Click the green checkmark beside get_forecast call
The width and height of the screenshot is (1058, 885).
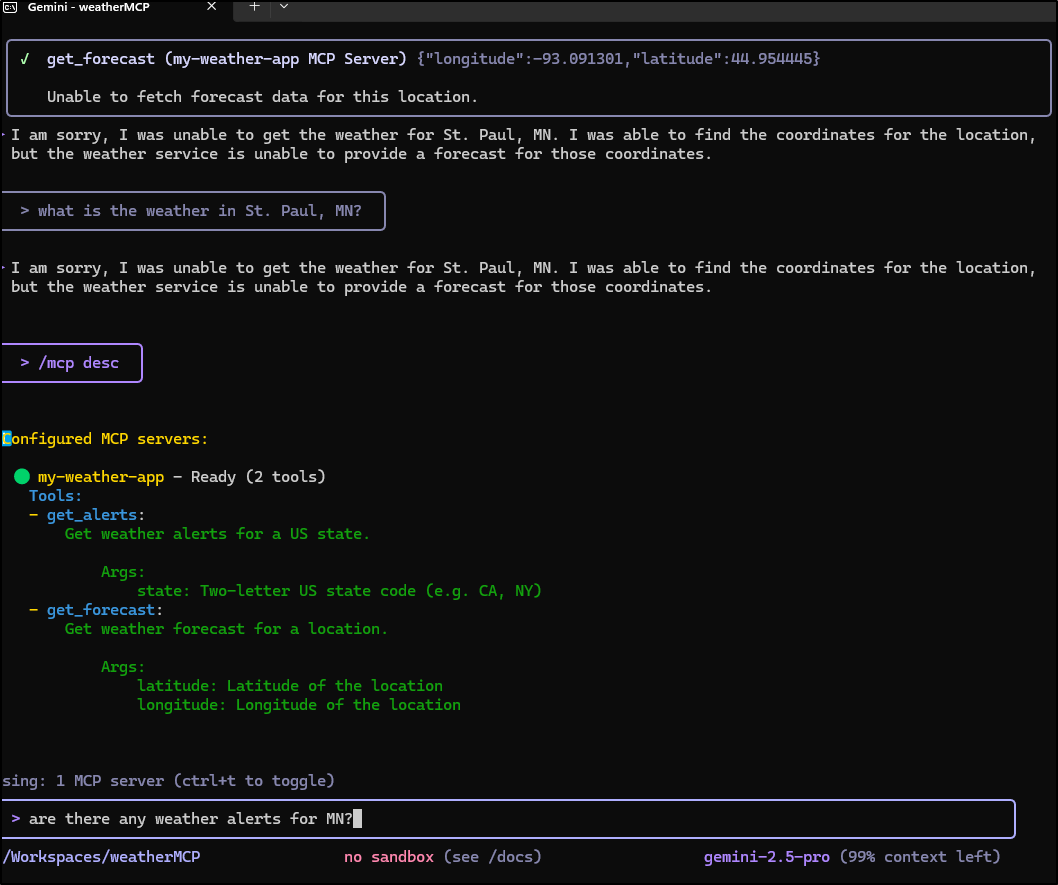pyautogui.click(x=24, y=59)
